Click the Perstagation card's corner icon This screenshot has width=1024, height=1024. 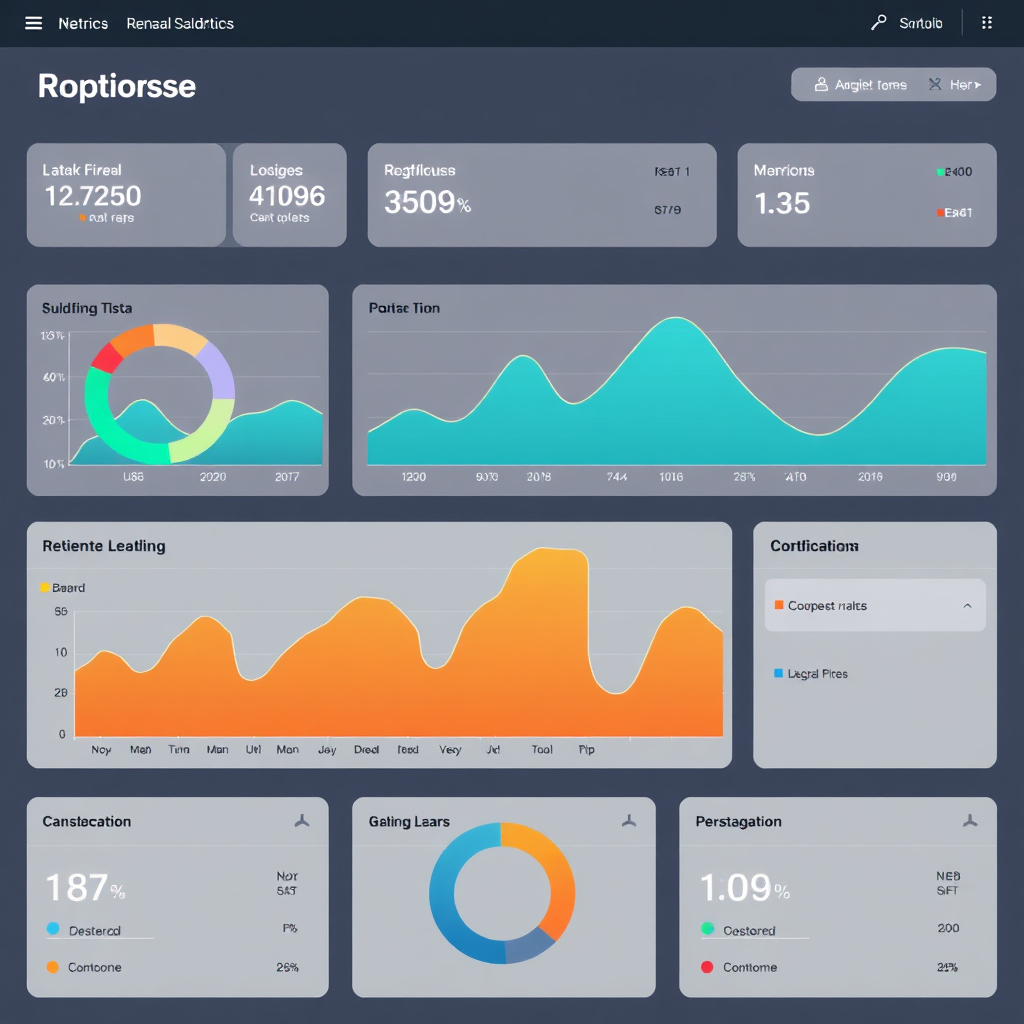pyautogui.click(x=968, y=821)
